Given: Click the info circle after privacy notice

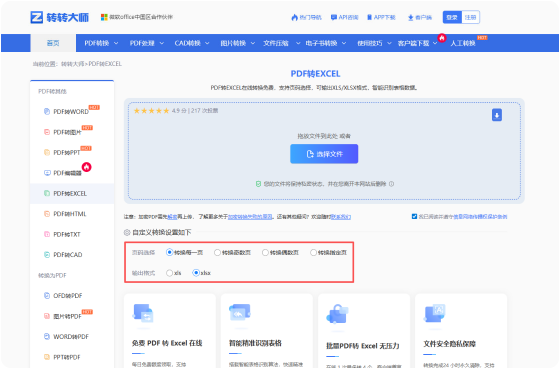Looking at the screenshot, I should (x=391, y=184).
